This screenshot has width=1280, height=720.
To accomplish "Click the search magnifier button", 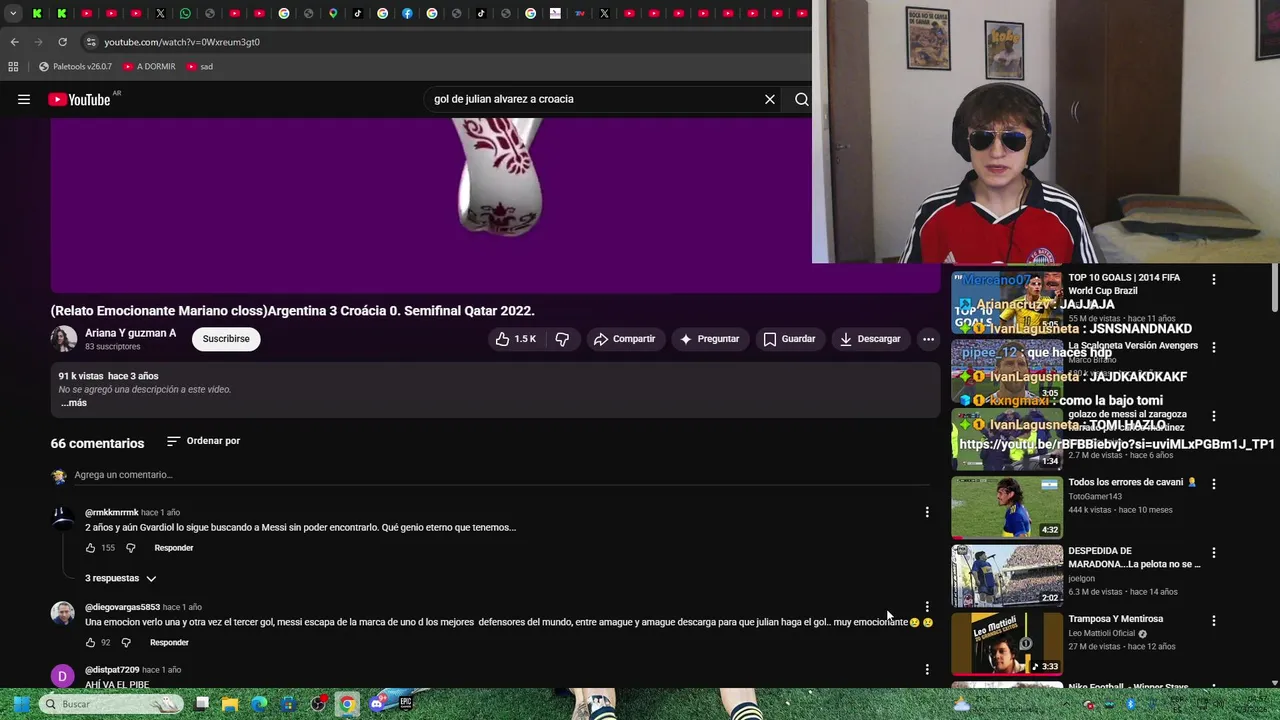I will [801, 99].
